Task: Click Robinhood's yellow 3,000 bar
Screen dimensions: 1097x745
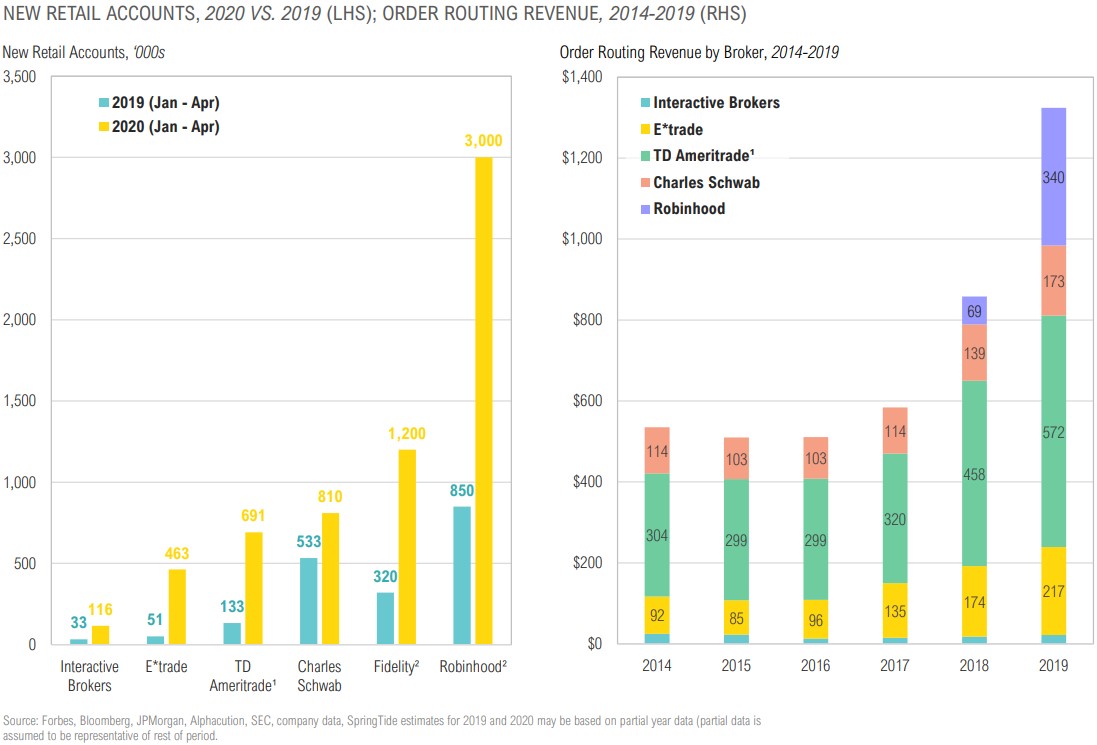Action: 483,400
